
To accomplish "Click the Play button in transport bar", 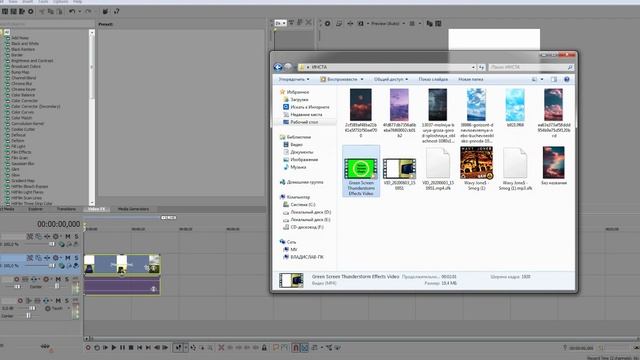I will tap(114, 348).
